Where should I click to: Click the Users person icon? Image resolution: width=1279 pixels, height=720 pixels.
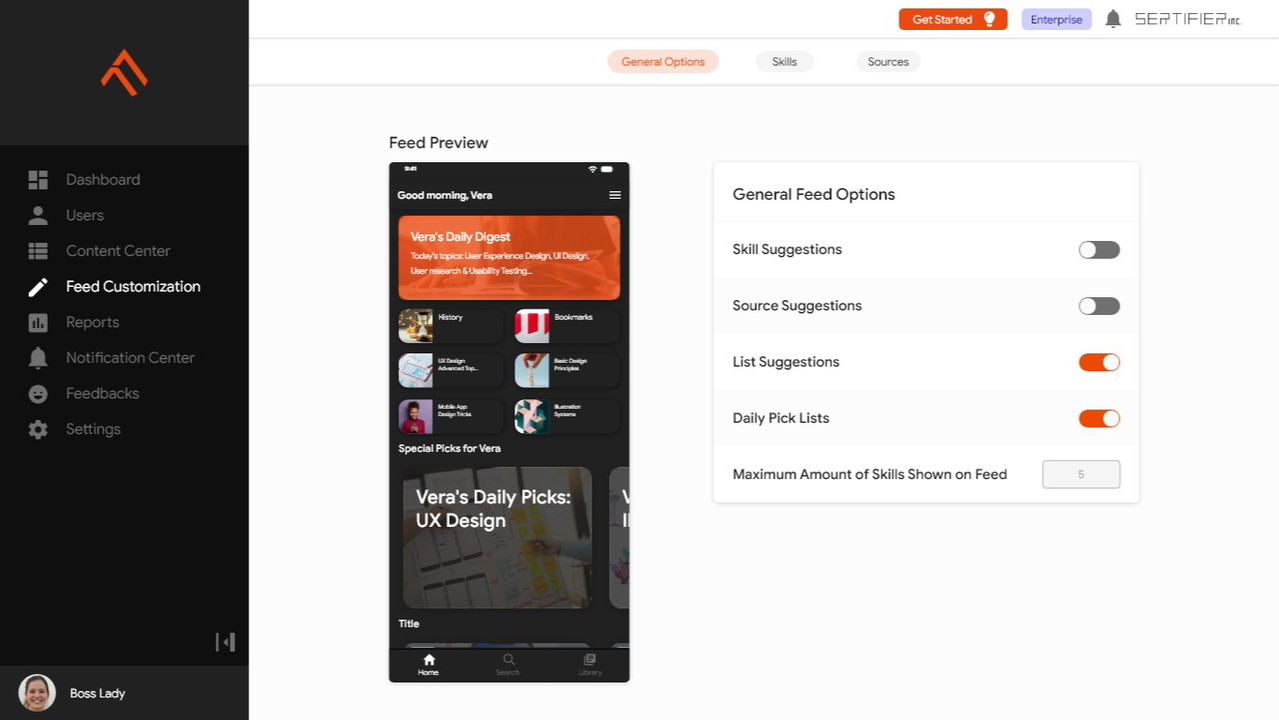(38, 215)
